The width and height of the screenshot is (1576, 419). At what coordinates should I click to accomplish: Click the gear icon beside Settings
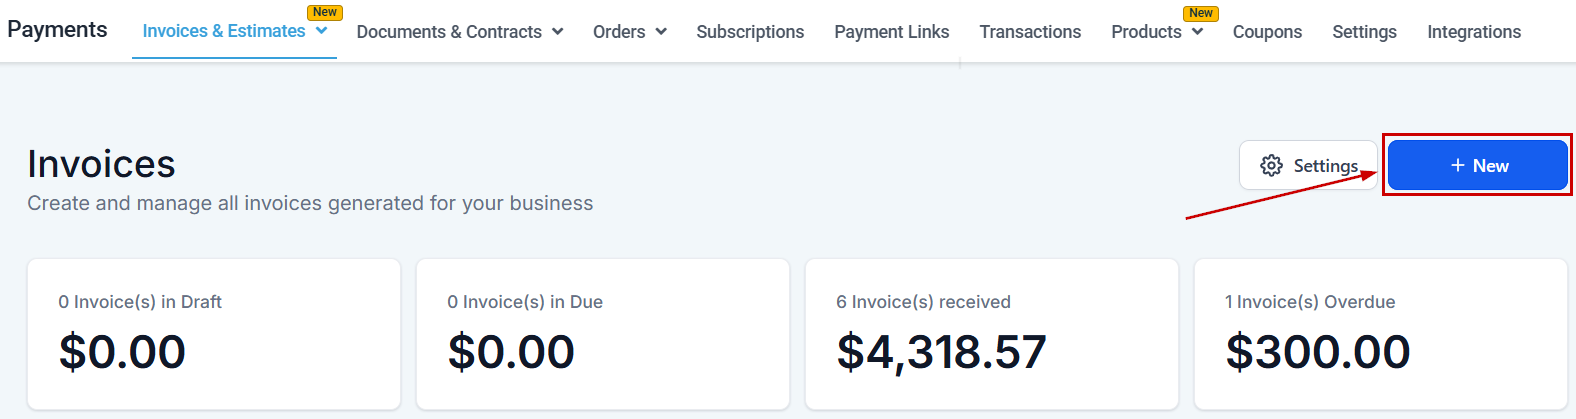click(1271, 166)
